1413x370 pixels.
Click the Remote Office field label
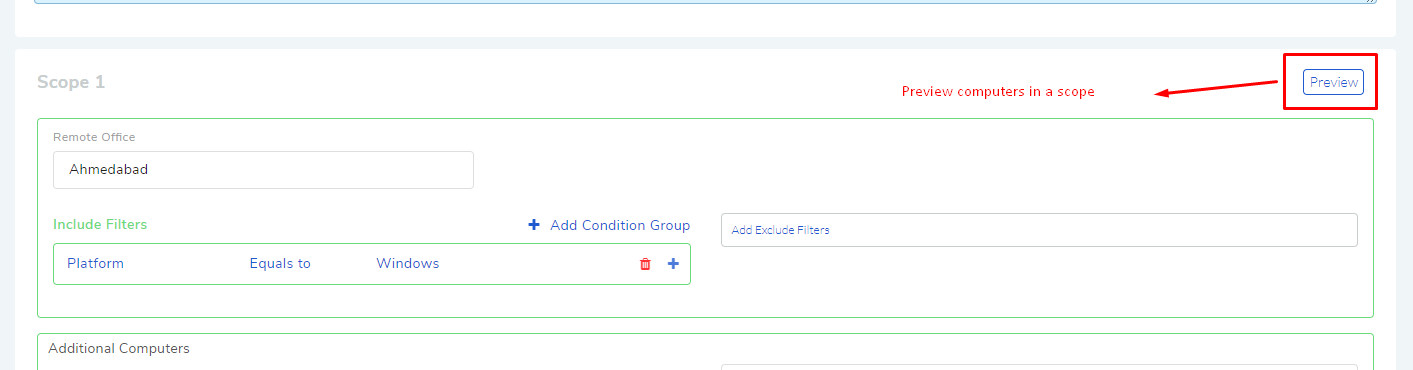(94, 137)
